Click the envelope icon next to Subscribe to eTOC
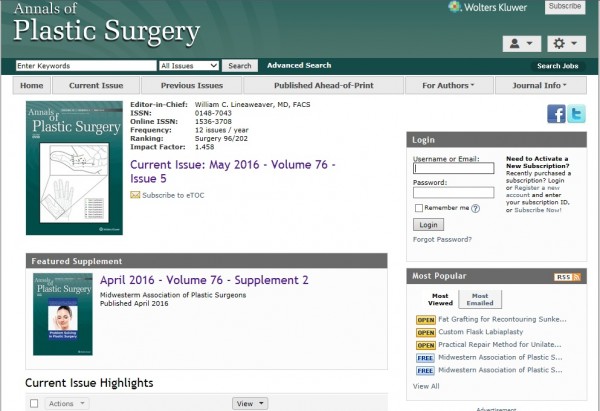Image resolution: width=600 pixels, height=411 pixels. [135, 195]
